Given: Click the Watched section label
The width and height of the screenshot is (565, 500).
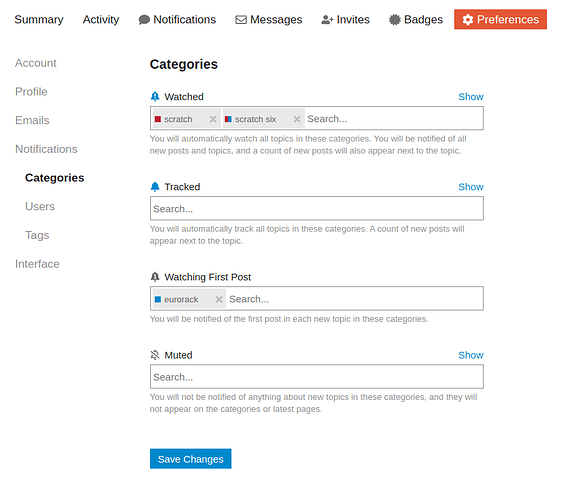Looking at the screenshot, I should 184,97.
